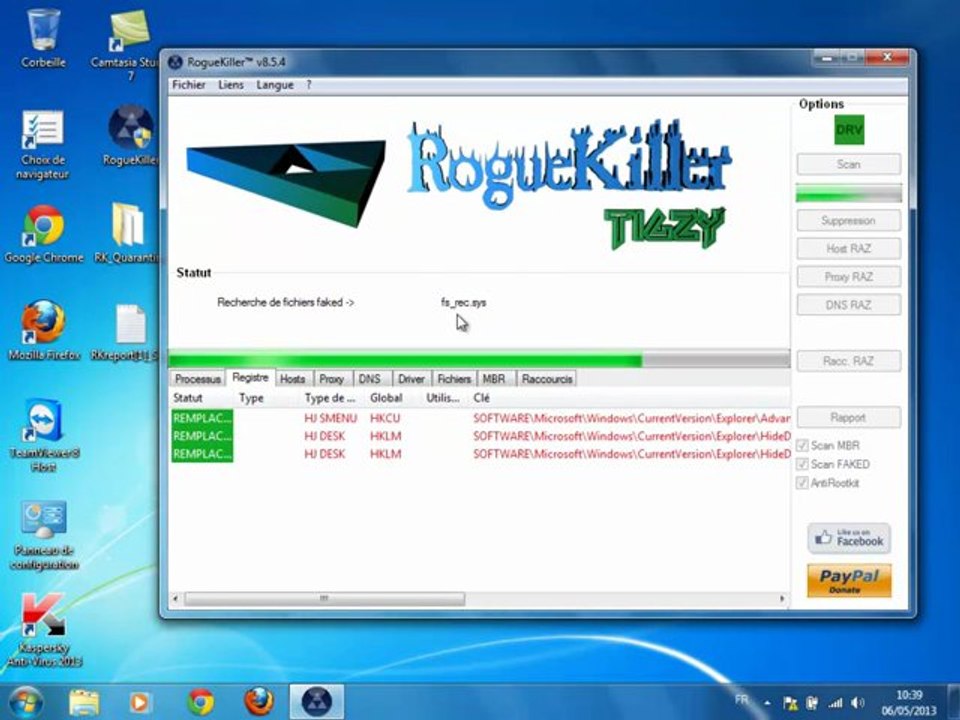Switch to the Hosts tab
The image size is (960, 720).
[292, 379]
